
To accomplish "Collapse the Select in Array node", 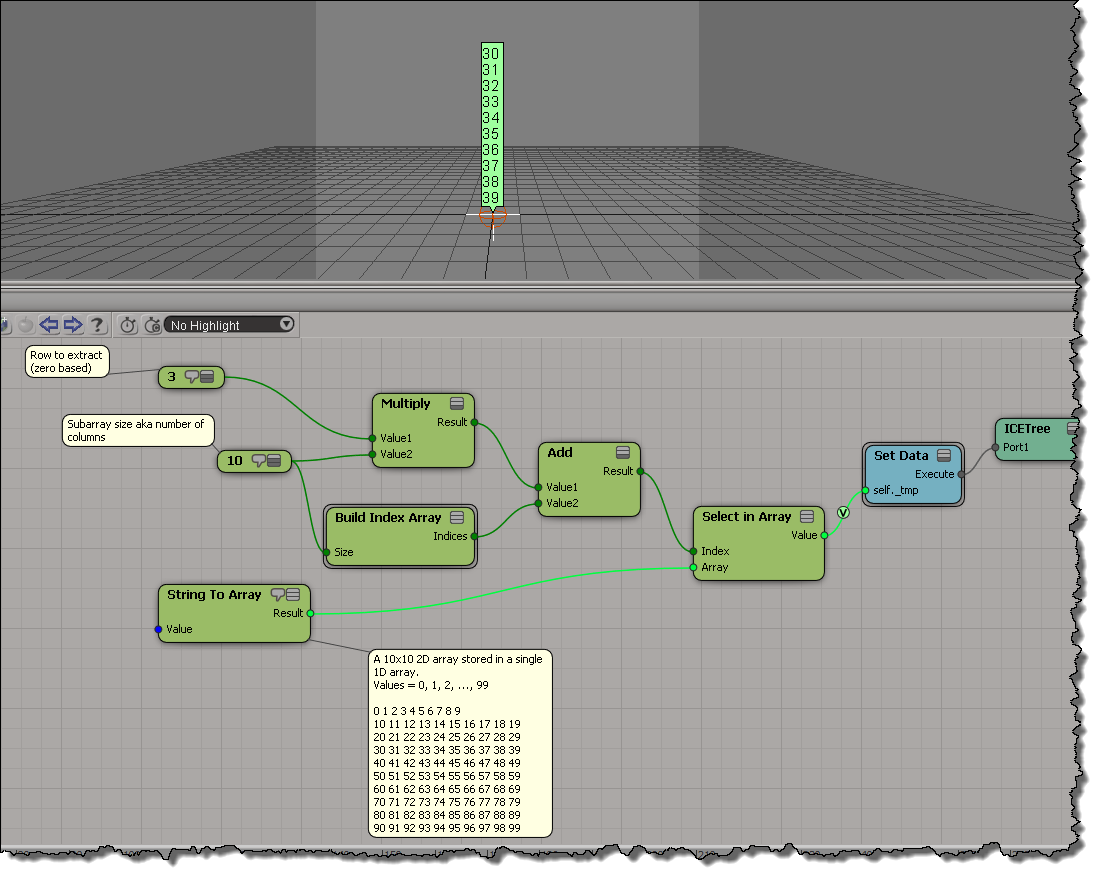I will click(x=808, y=517).
